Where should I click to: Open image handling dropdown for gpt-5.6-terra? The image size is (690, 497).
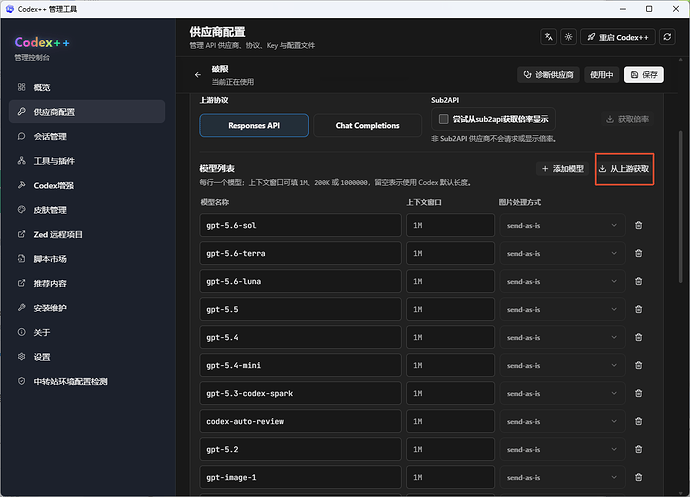(562, 254)
